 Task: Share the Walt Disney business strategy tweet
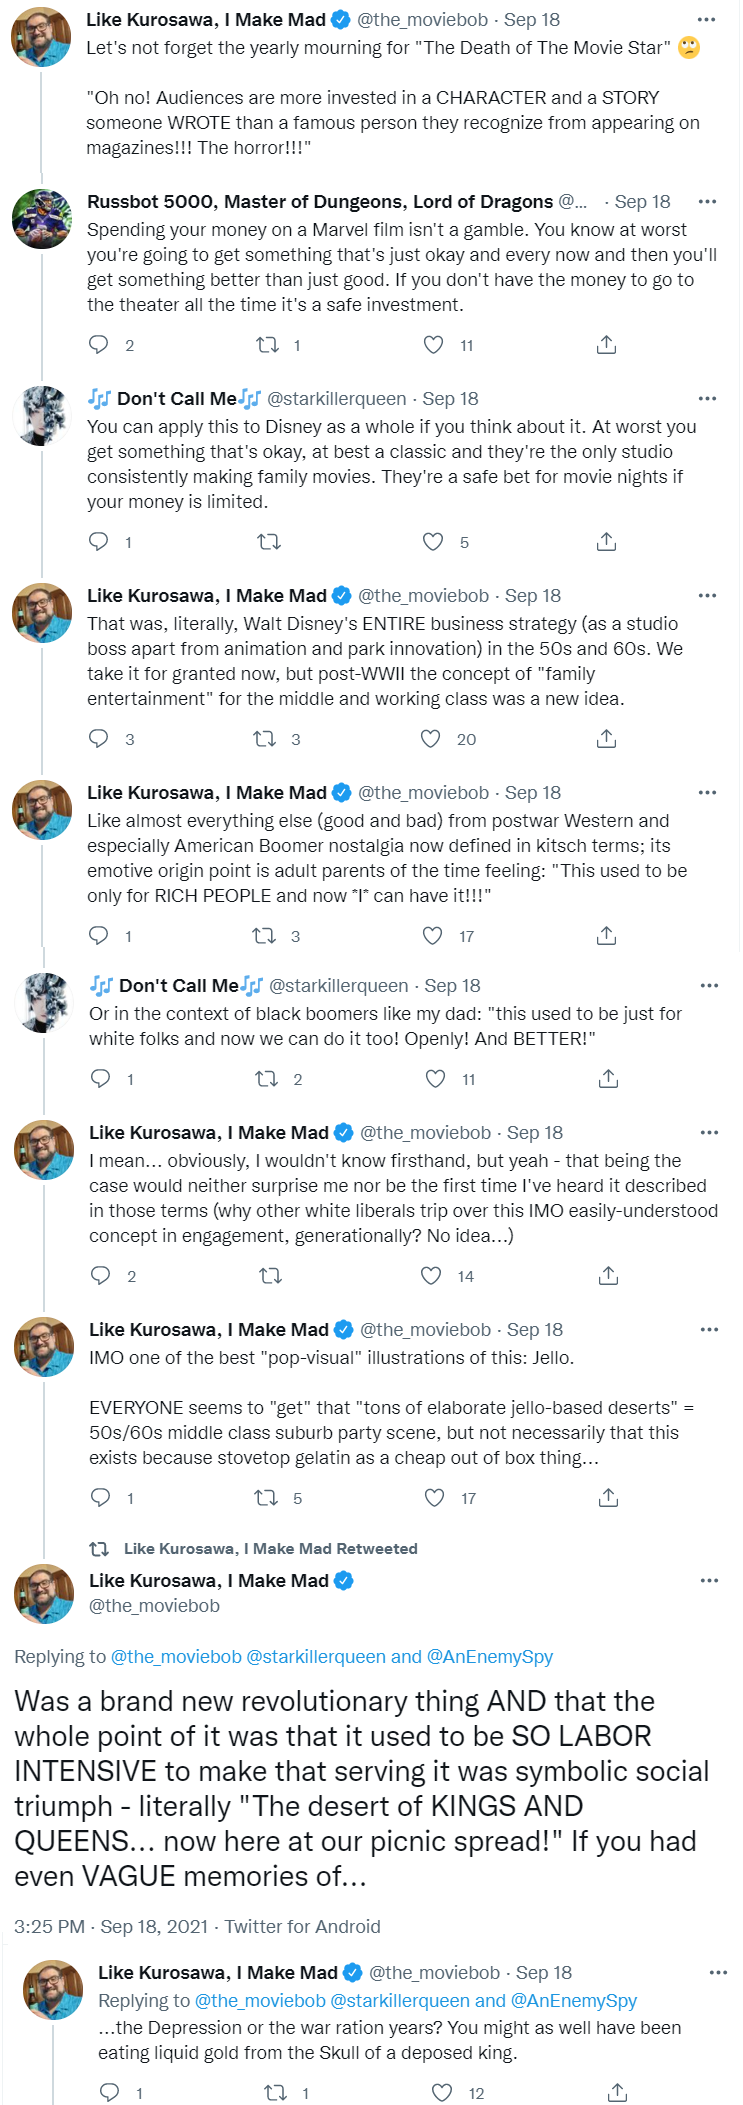point(606,739)
